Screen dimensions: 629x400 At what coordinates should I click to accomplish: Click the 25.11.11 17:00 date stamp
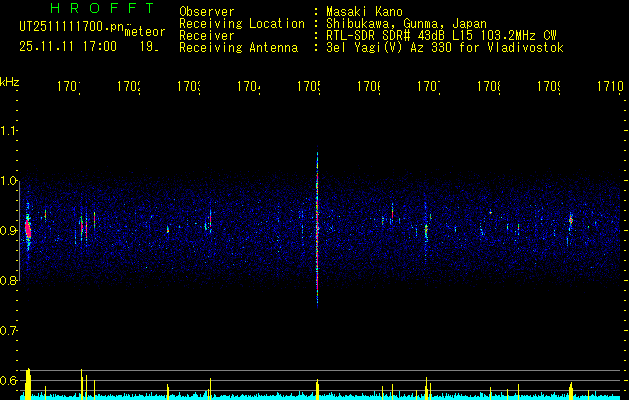point(68,47)
